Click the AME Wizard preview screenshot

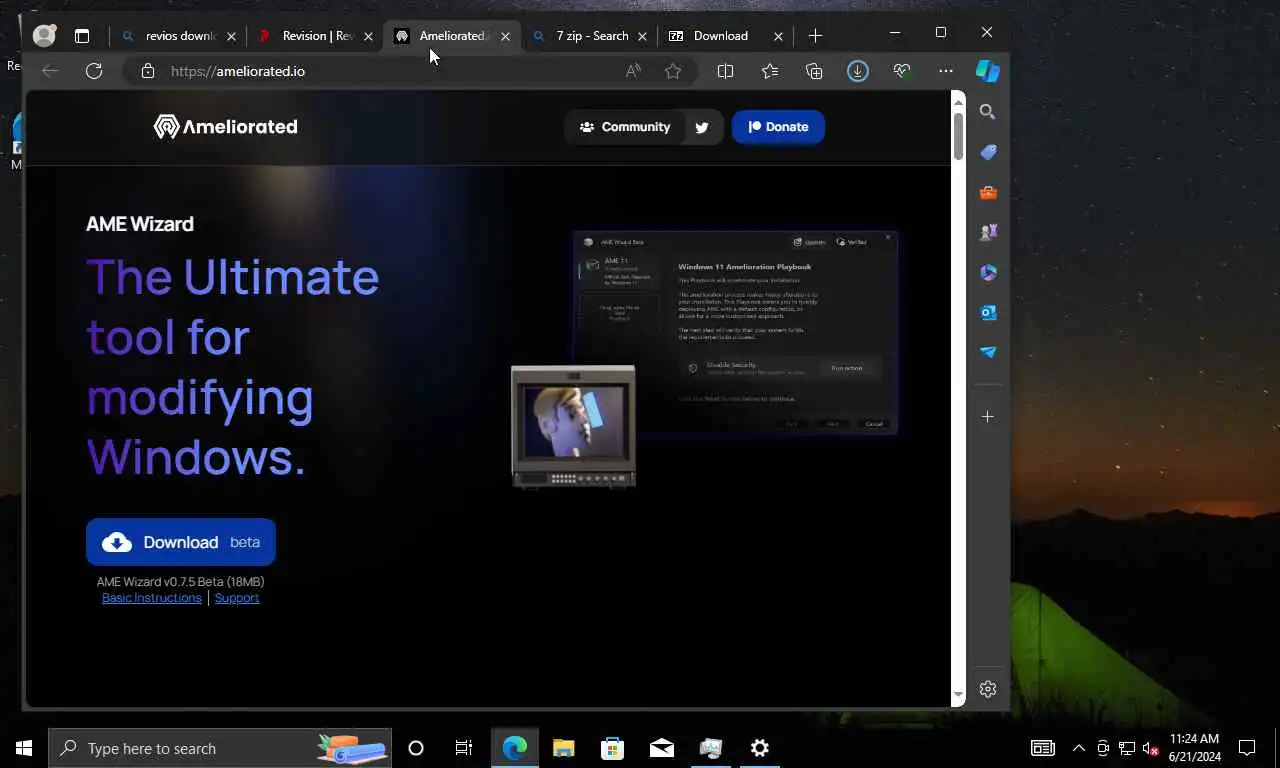pyautogui.click(x=736, y=334)
